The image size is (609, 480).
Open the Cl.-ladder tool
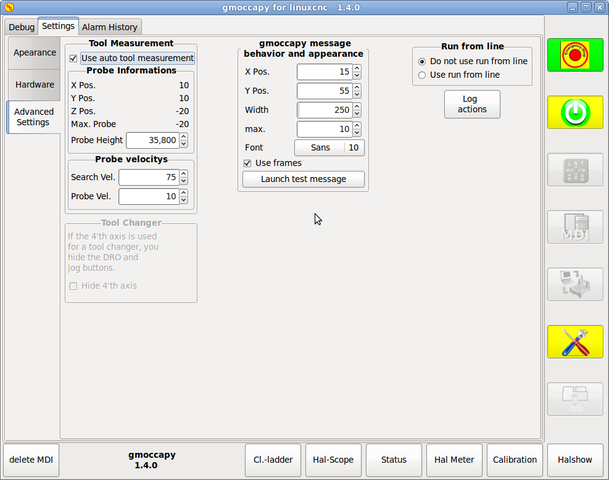(x=273, y=460)
